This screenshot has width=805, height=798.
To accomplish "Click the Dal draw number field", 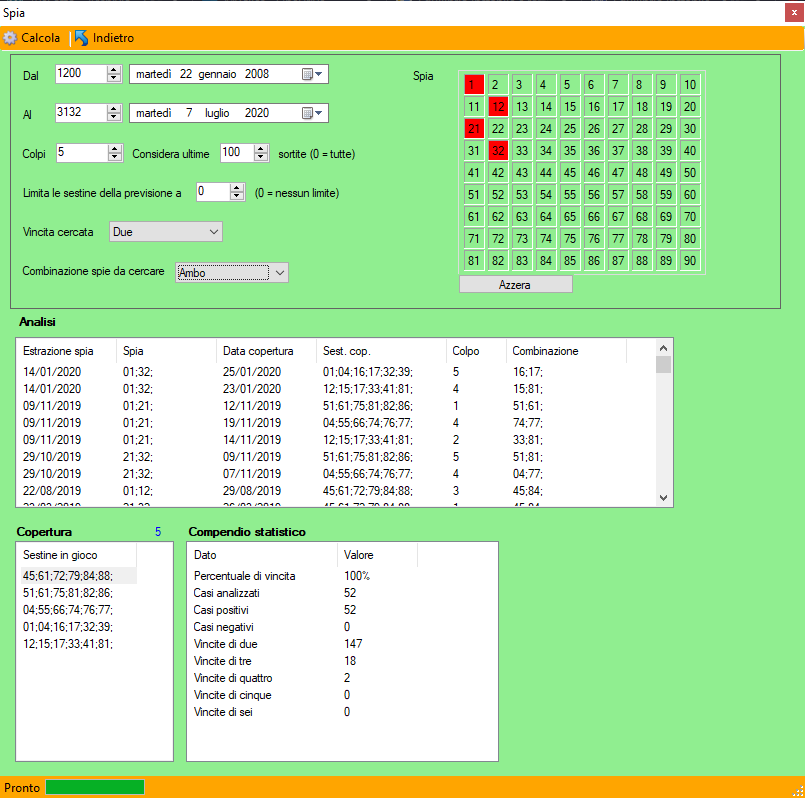I will 81,73.
